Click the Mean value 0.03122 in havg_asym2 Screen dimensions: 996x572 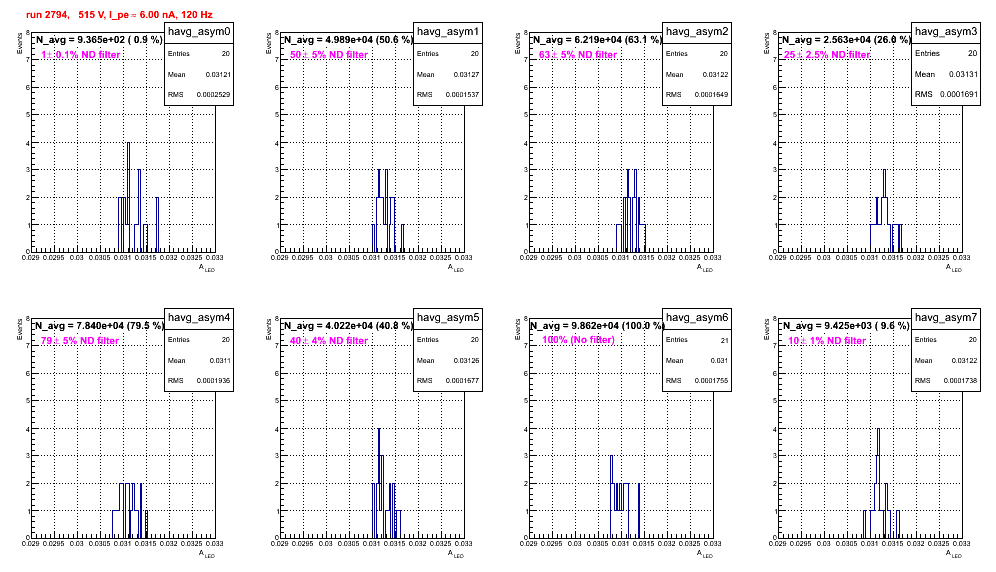(716, 74)
